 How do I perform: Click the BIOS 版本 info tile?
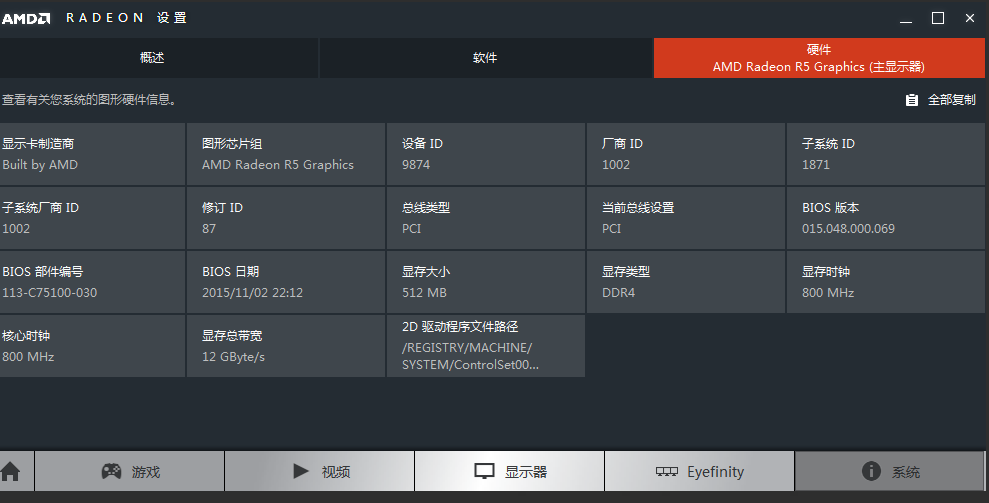click(x=885, y=218)
